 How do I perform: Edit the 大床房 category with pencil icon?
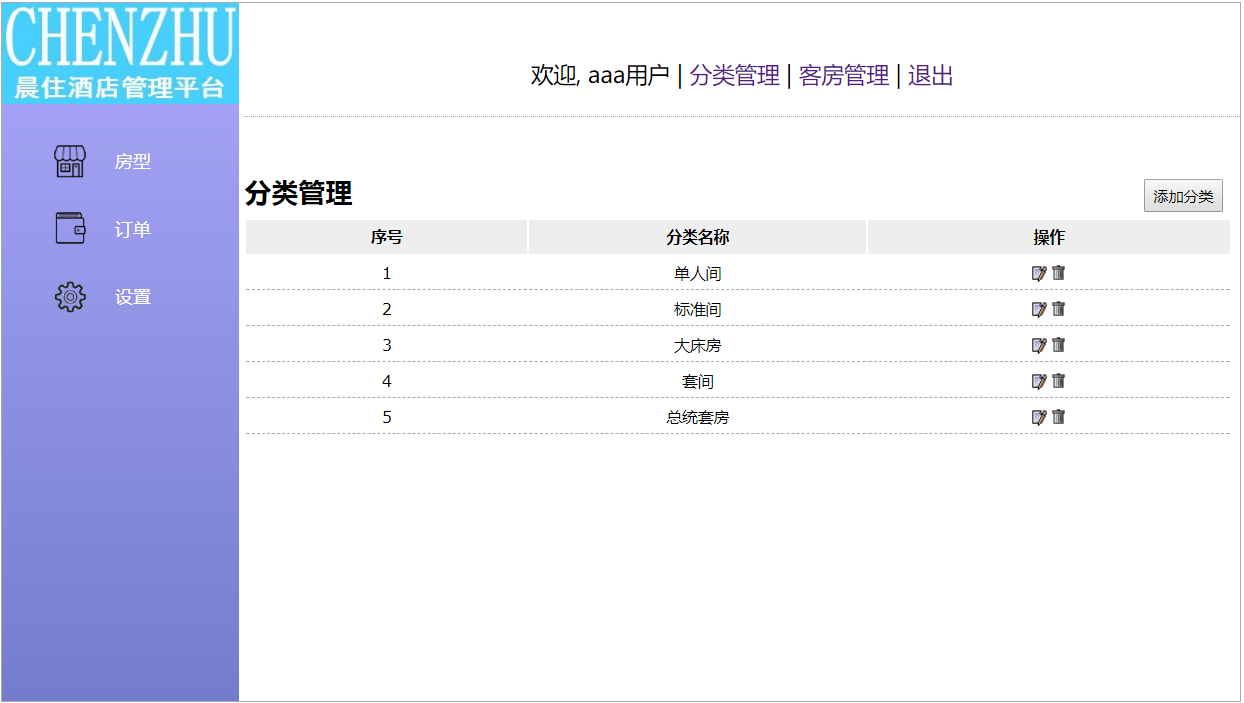[1039, 345]
